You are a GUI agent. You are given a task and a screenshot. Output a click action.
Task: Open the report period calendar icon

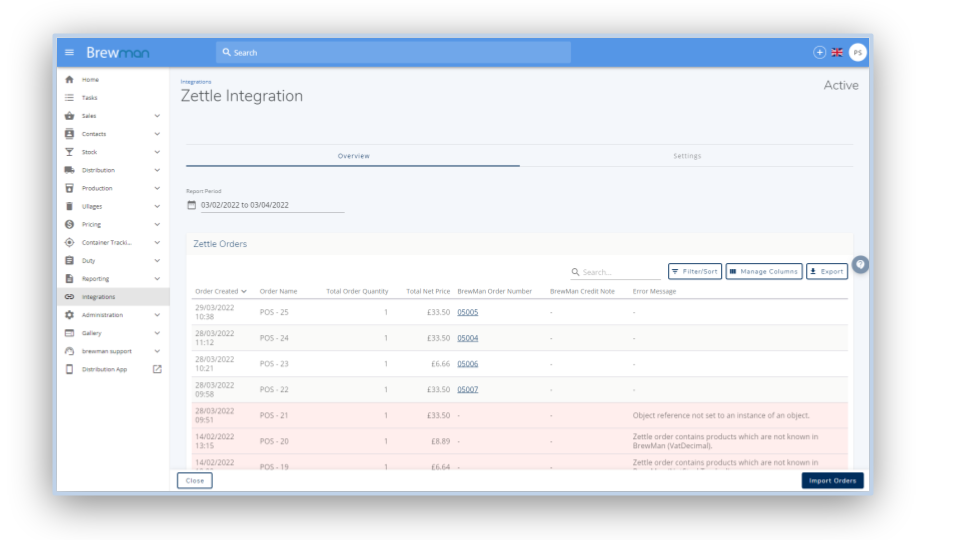click(192, 205)
